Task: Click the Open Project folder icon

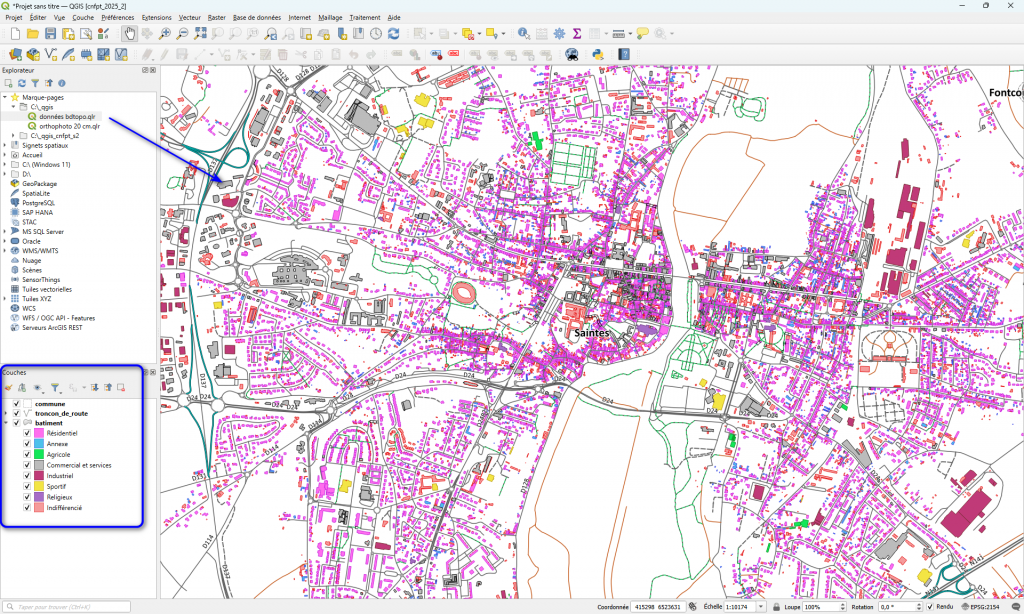Action: pyautogui.click(x=31, y=34)
